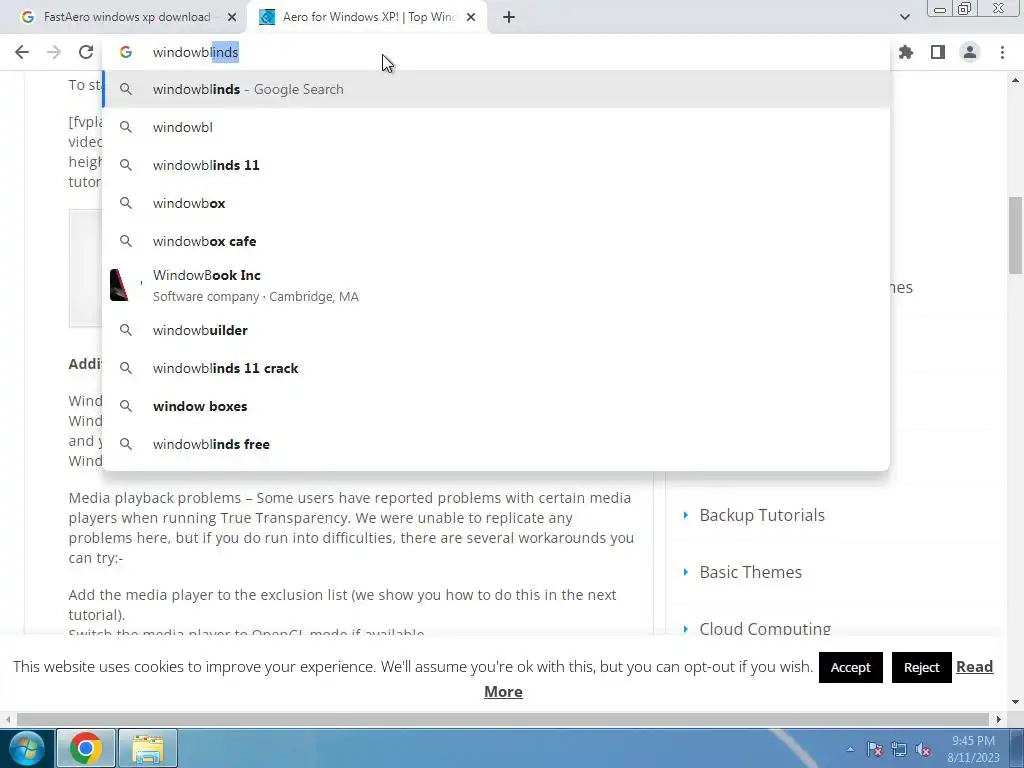
Task: Click the horizontal scrollbar right arrow
Action: (x=999, y=720)
